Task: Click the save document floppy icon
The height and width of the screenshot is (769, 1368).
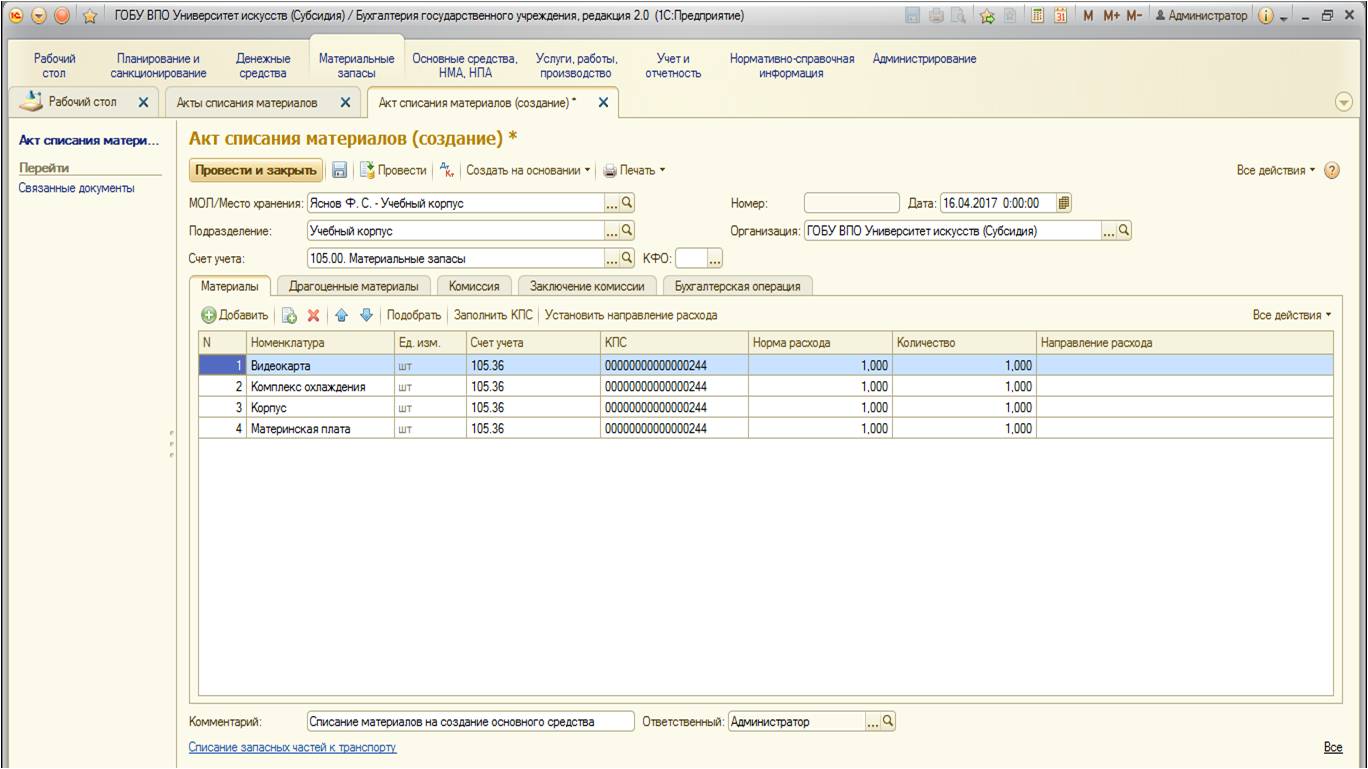Action: pyautogui.click(x=339, y=170)
